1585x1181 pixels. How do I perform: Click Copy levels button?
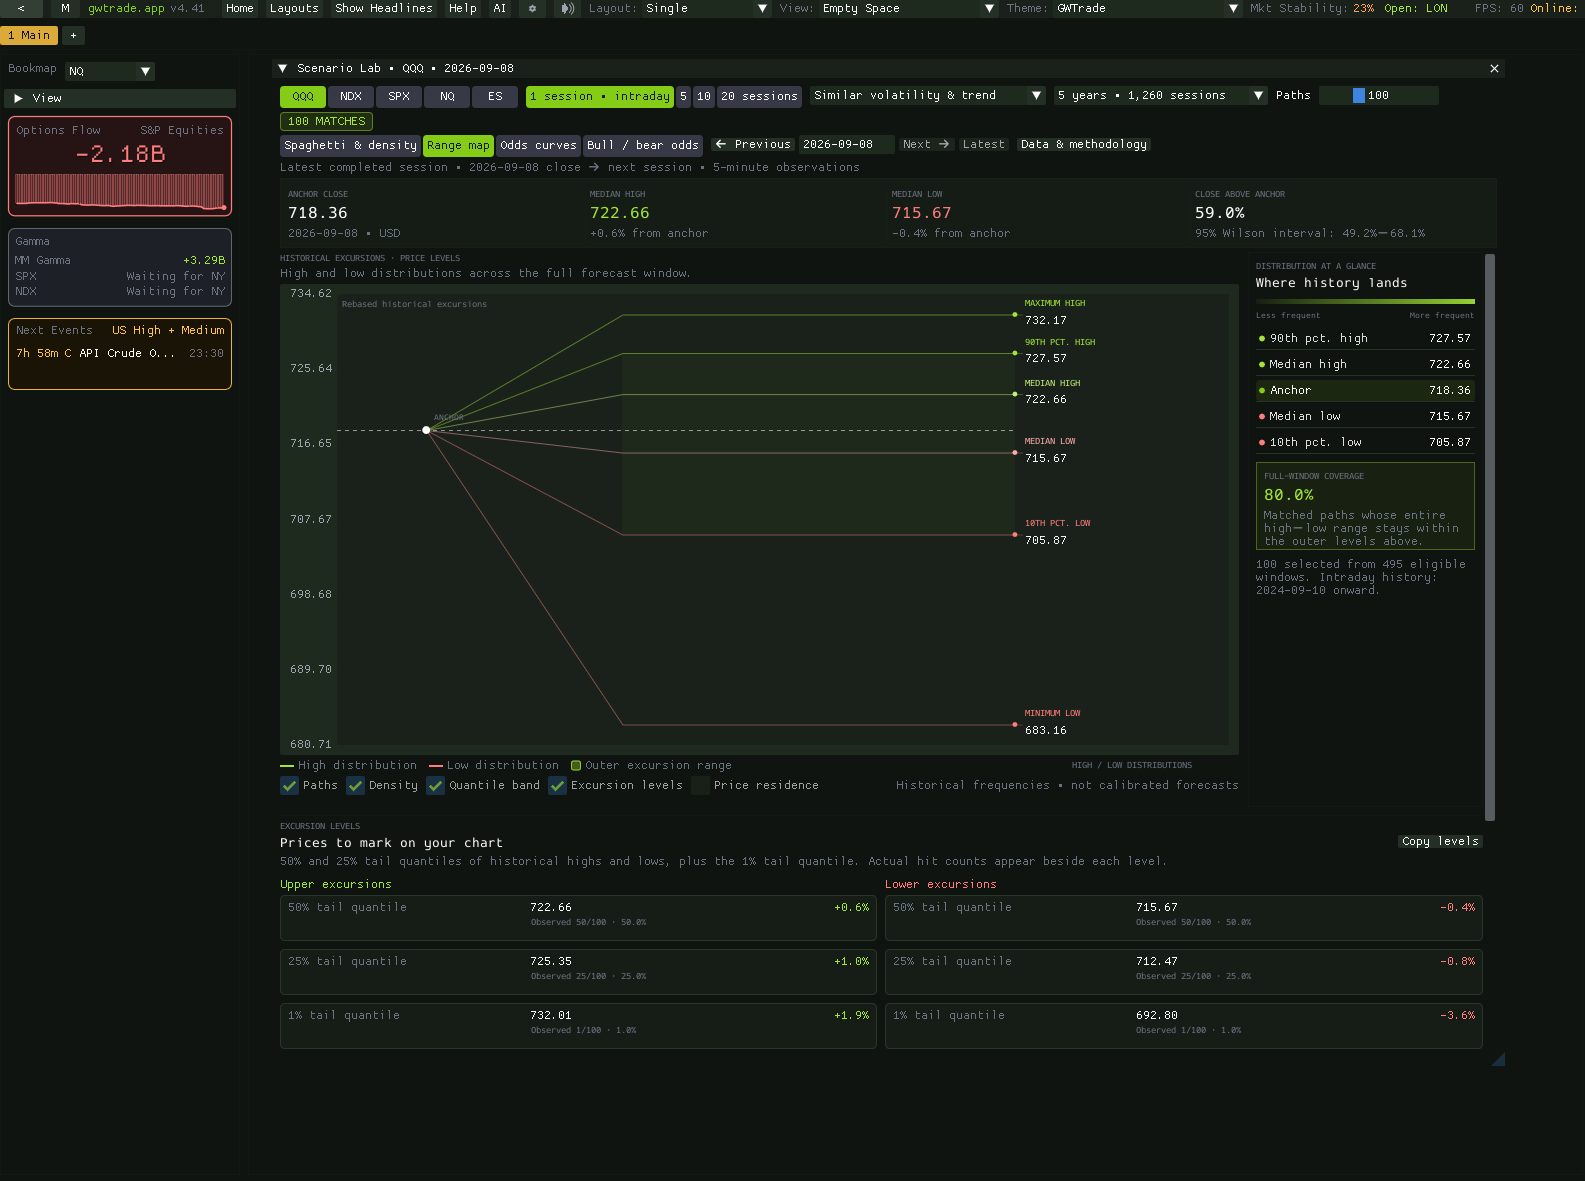tap(1440, 841)
